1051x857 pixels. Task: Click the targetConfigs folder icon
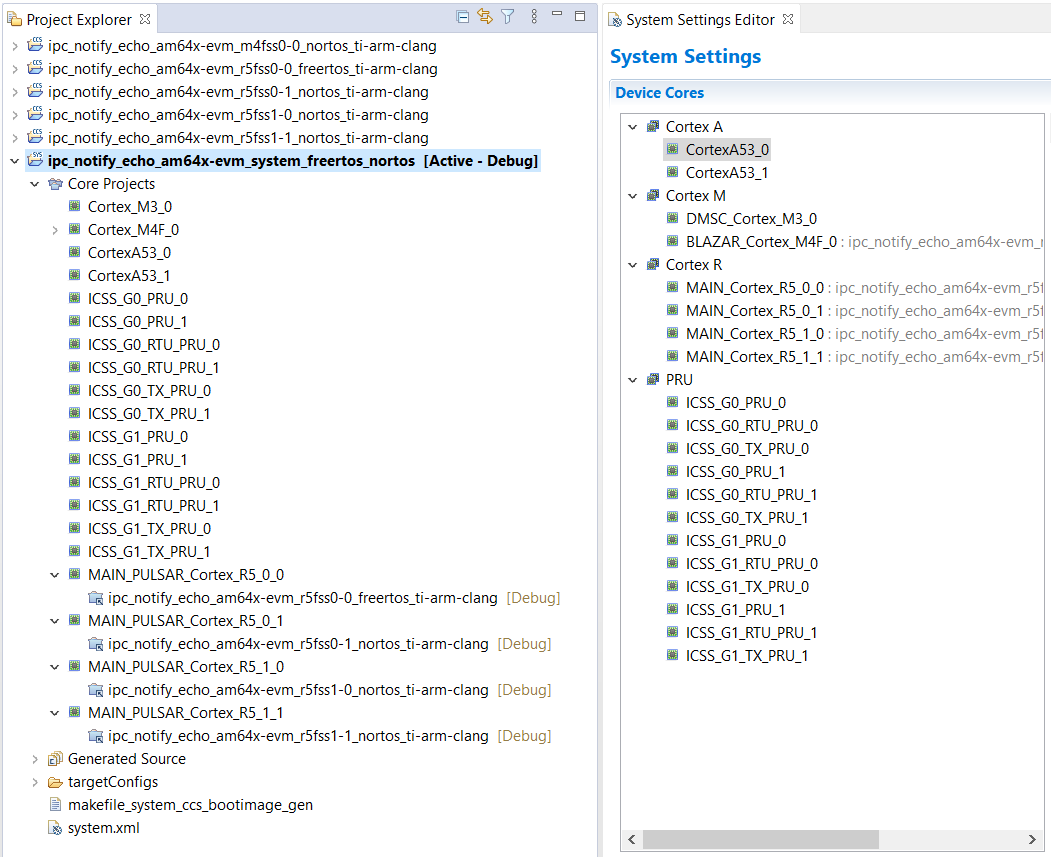(55, 782)
